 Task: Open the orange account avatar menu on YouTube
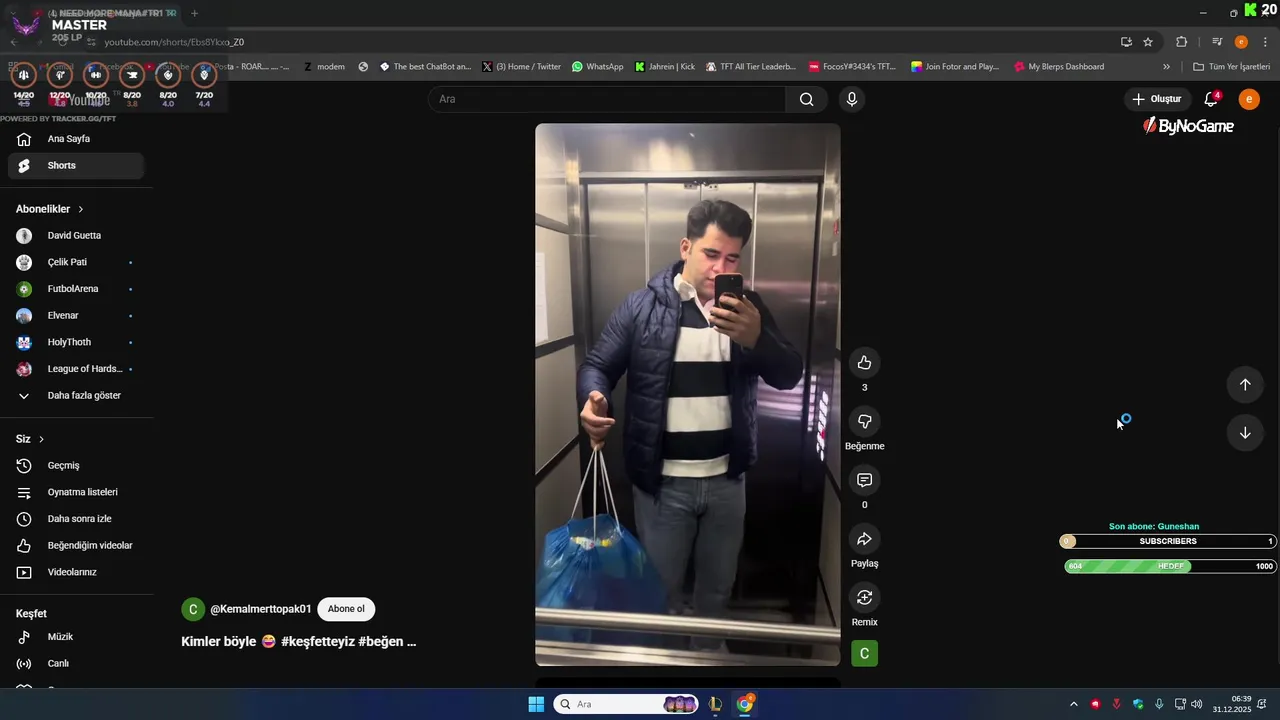tap(1249, 99)
